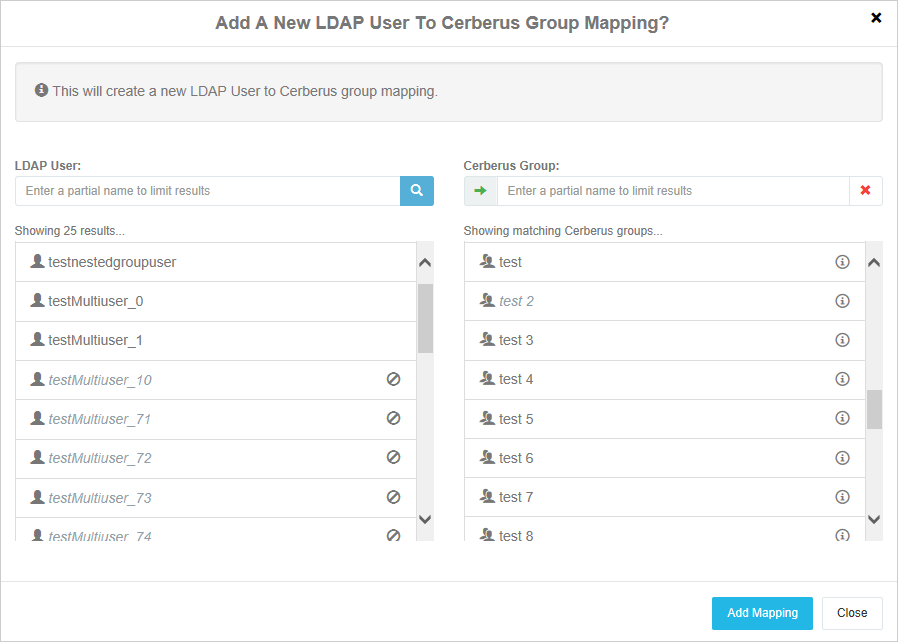The height and width of the screenshot is (642, 898).
Task: Open info icon for group test 3
Action: pyautogui.click(x=842, y=340)
